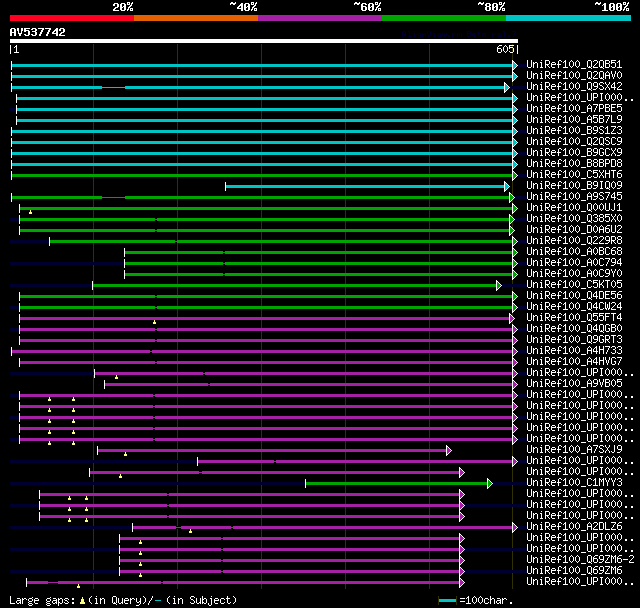Open hit UniRef100_B9S1Z3
This screenshot has width=640, height=608.
pos(574,131)
